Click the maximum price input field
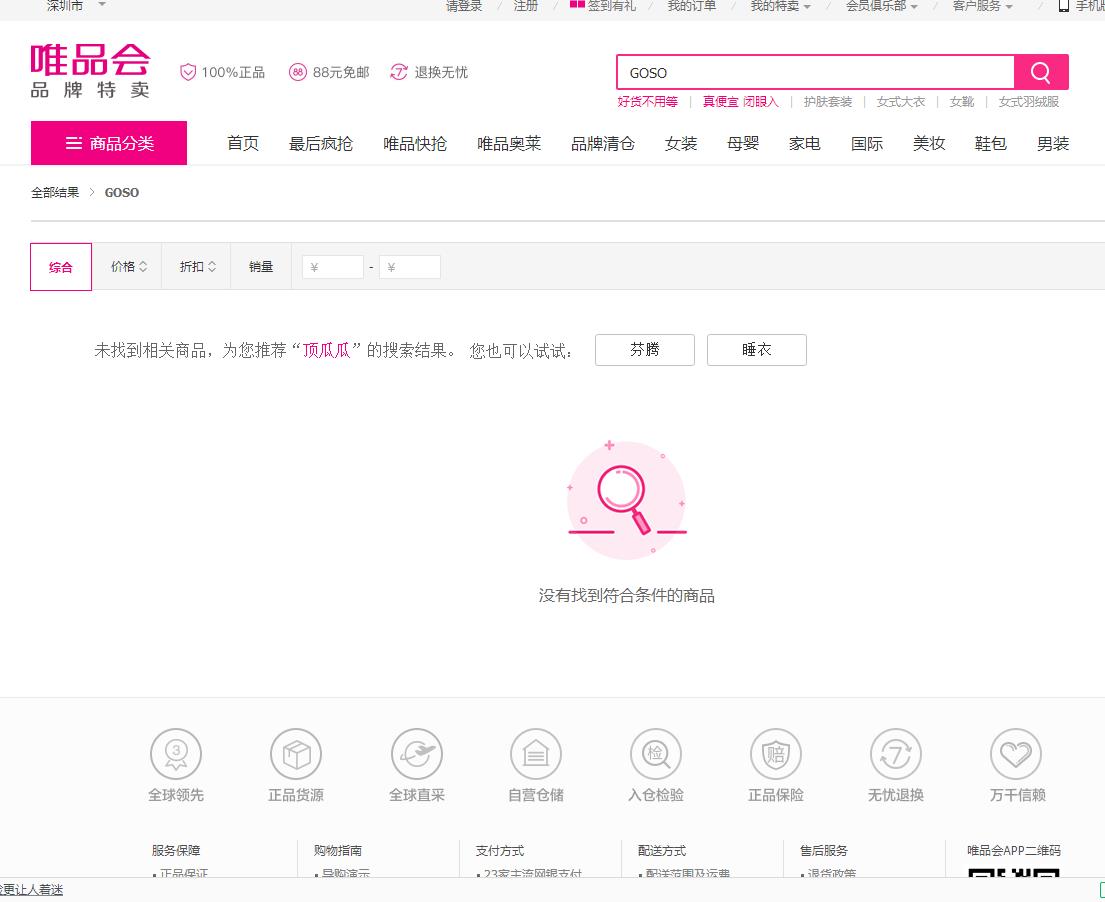Screen dimensions: 1105x902 [409, 267]
